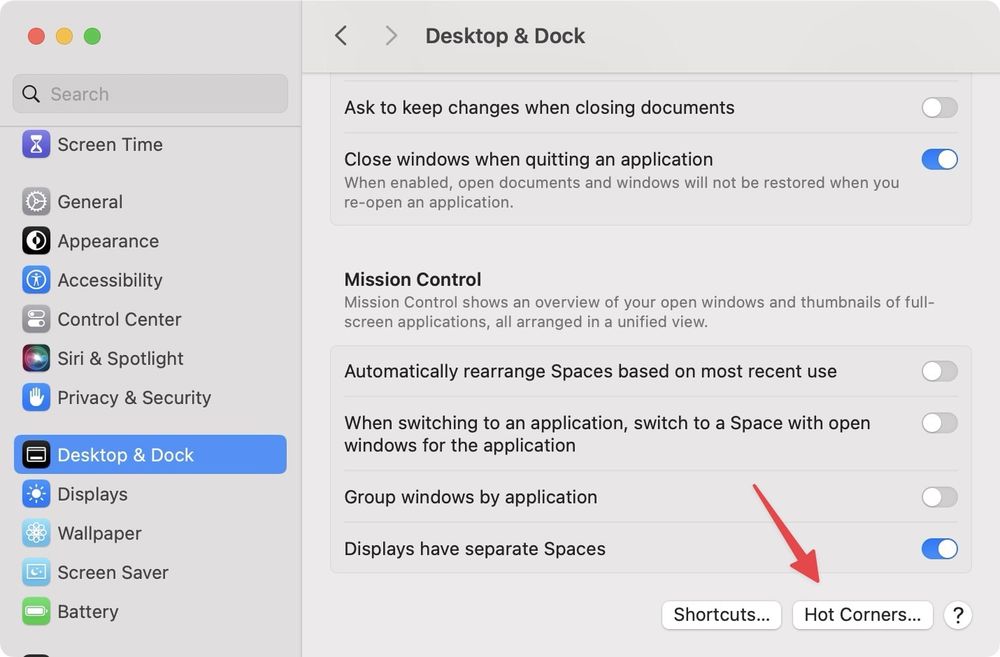Open the Screen Time settings icon

click(36, 144)
